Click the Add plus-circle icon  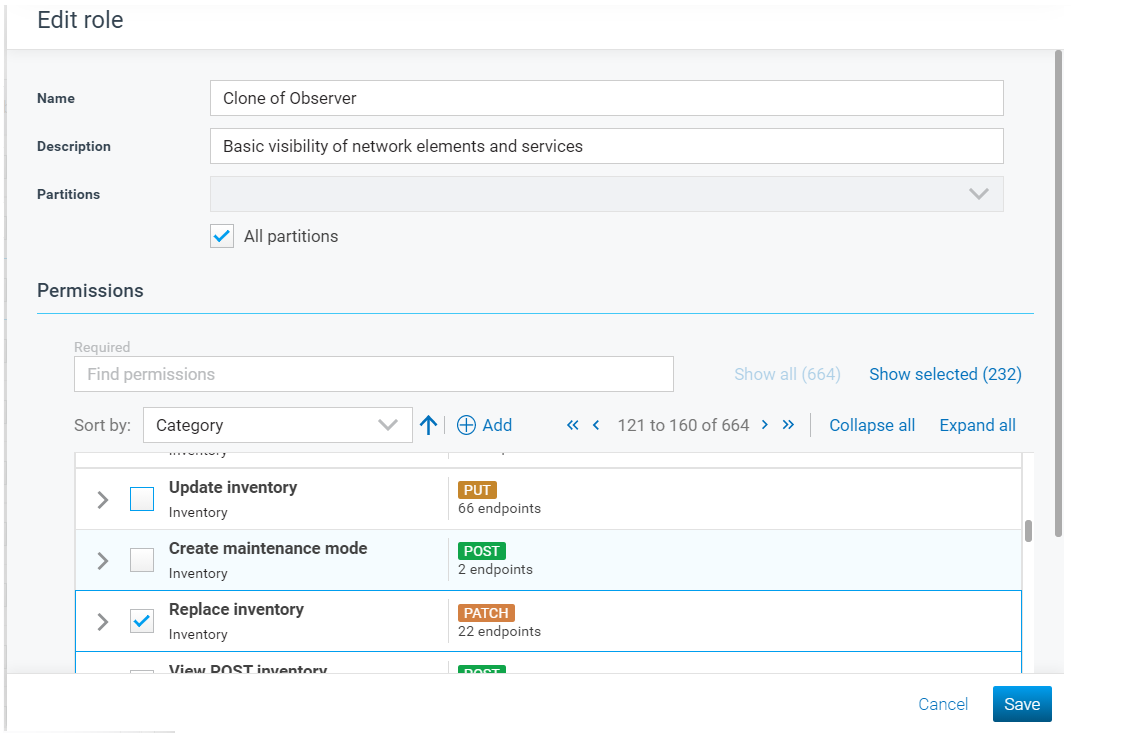(x=466, y=425)
